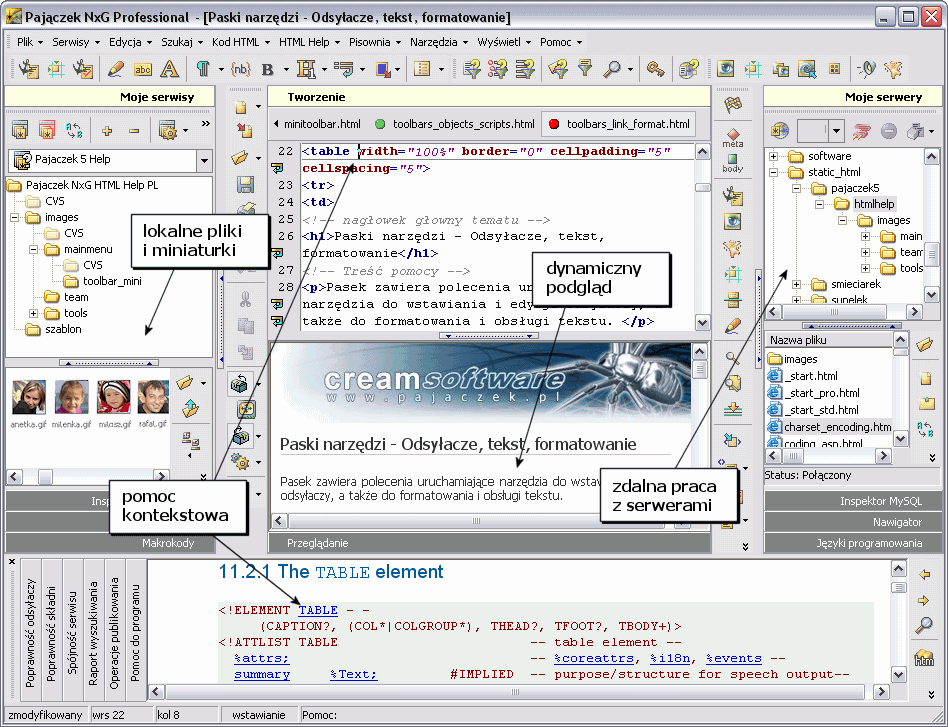948x727 pixels.
Task: Click the open folder icon next to thumbnails
Action: tap(186, 383)
